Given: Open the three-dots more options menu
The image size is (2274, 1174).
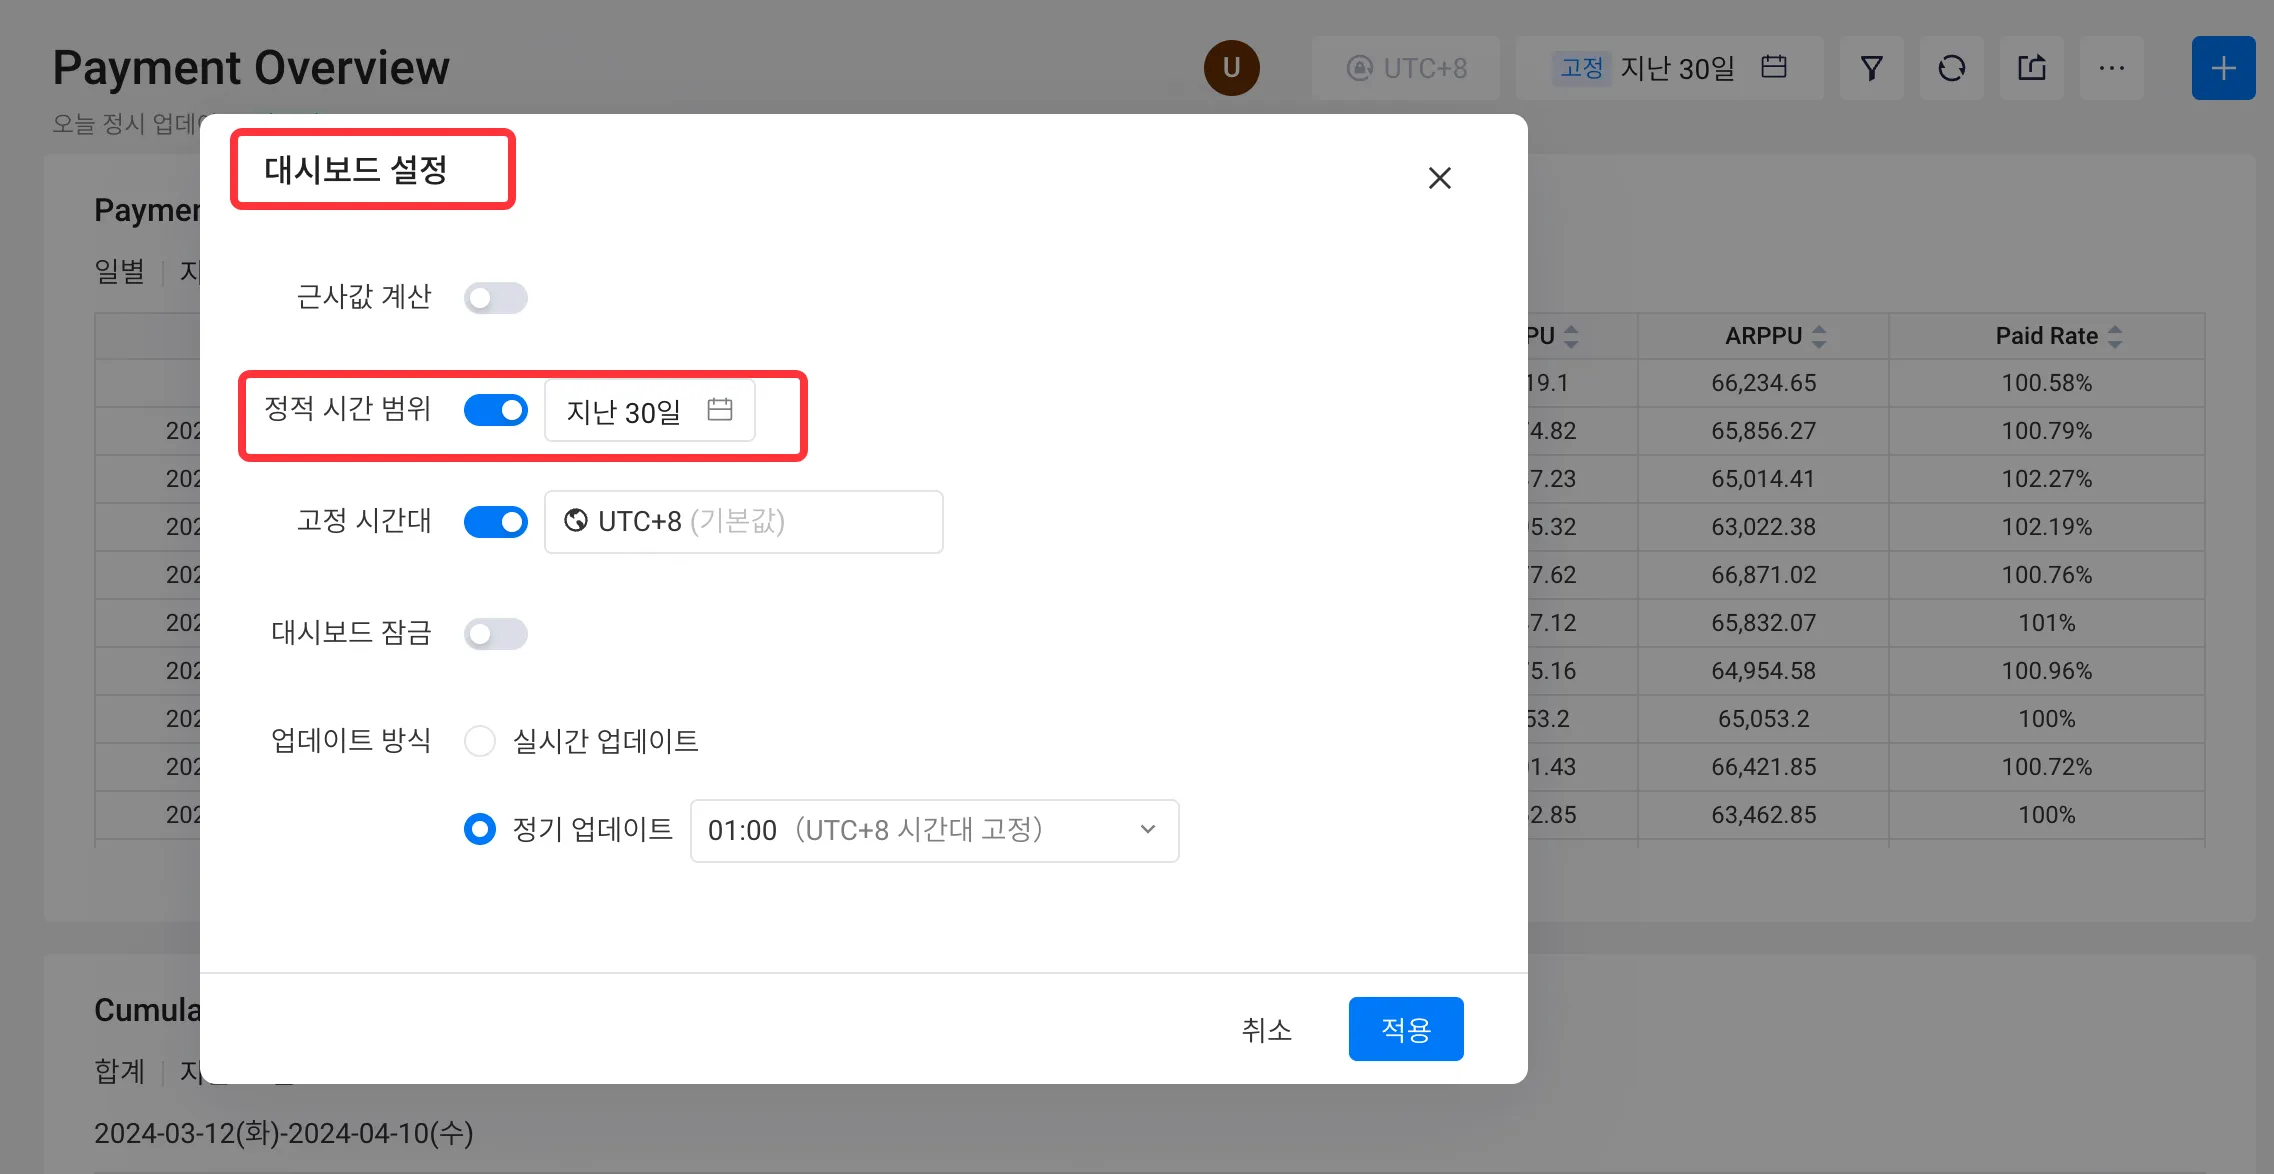Looking at the screenshot, I should point(2111,68).
